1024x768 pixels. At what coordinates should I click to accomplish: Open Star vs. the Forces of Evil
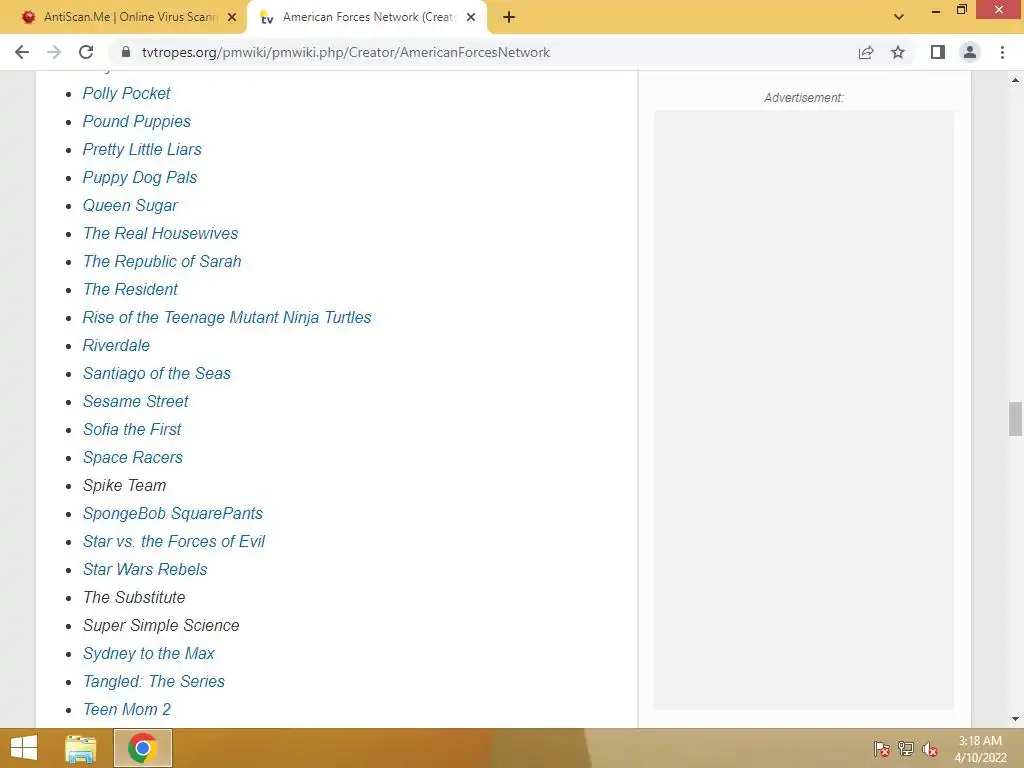[x=174, y=541]
